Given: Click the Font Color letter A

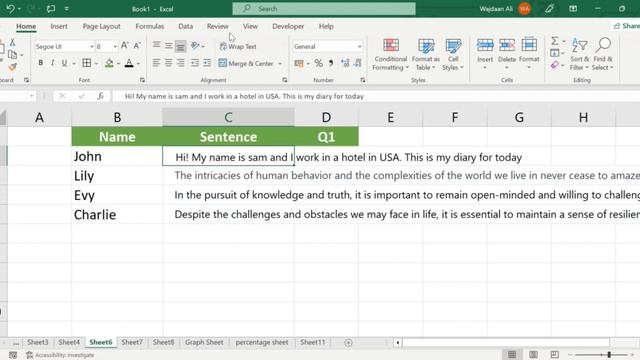Looking at the screenshot, I should coord(129,63).
